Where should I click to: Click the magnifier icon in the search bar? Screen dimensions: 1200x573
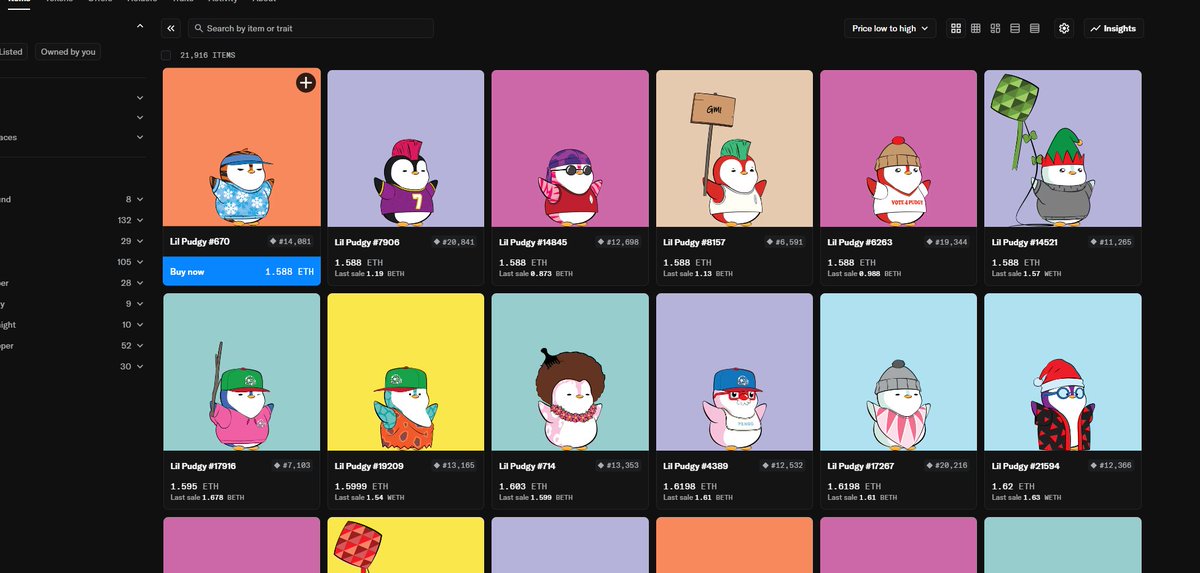198,29
